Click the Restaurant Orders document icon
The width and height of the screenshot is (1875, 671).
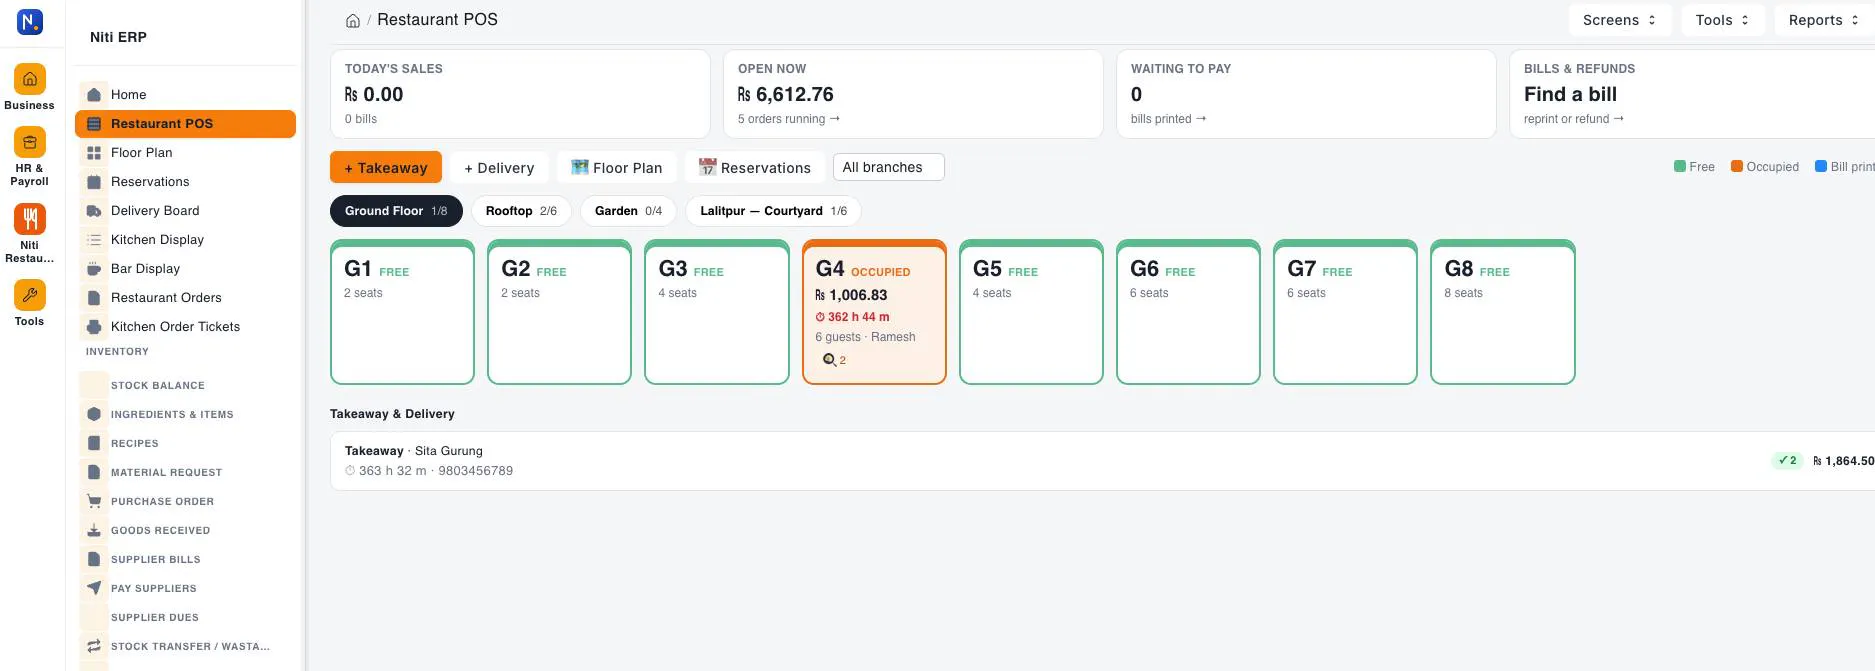pyautogui.click(x=94, y=298)
